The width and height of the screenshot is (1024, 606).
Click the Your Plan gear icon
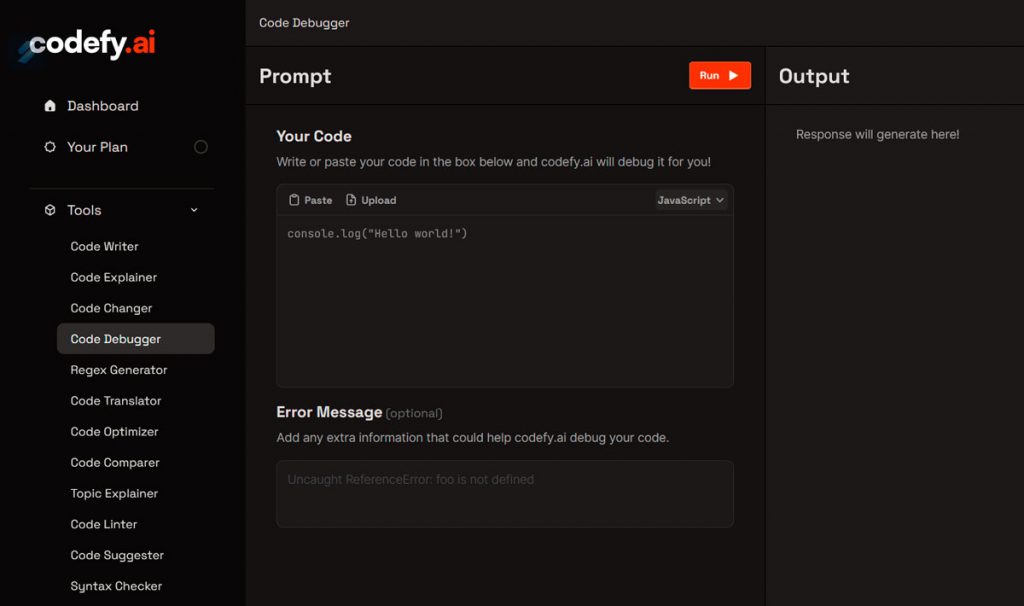click(x=50, y=147)
